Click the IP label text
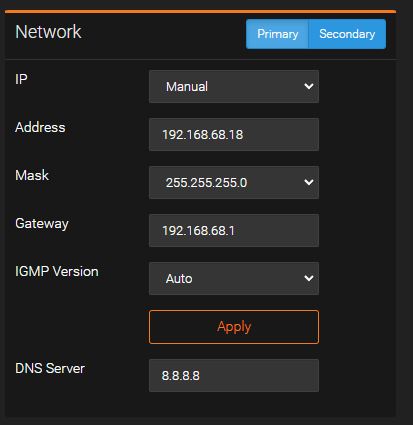This screenshot has width=413, height=425. pos(21,79)
